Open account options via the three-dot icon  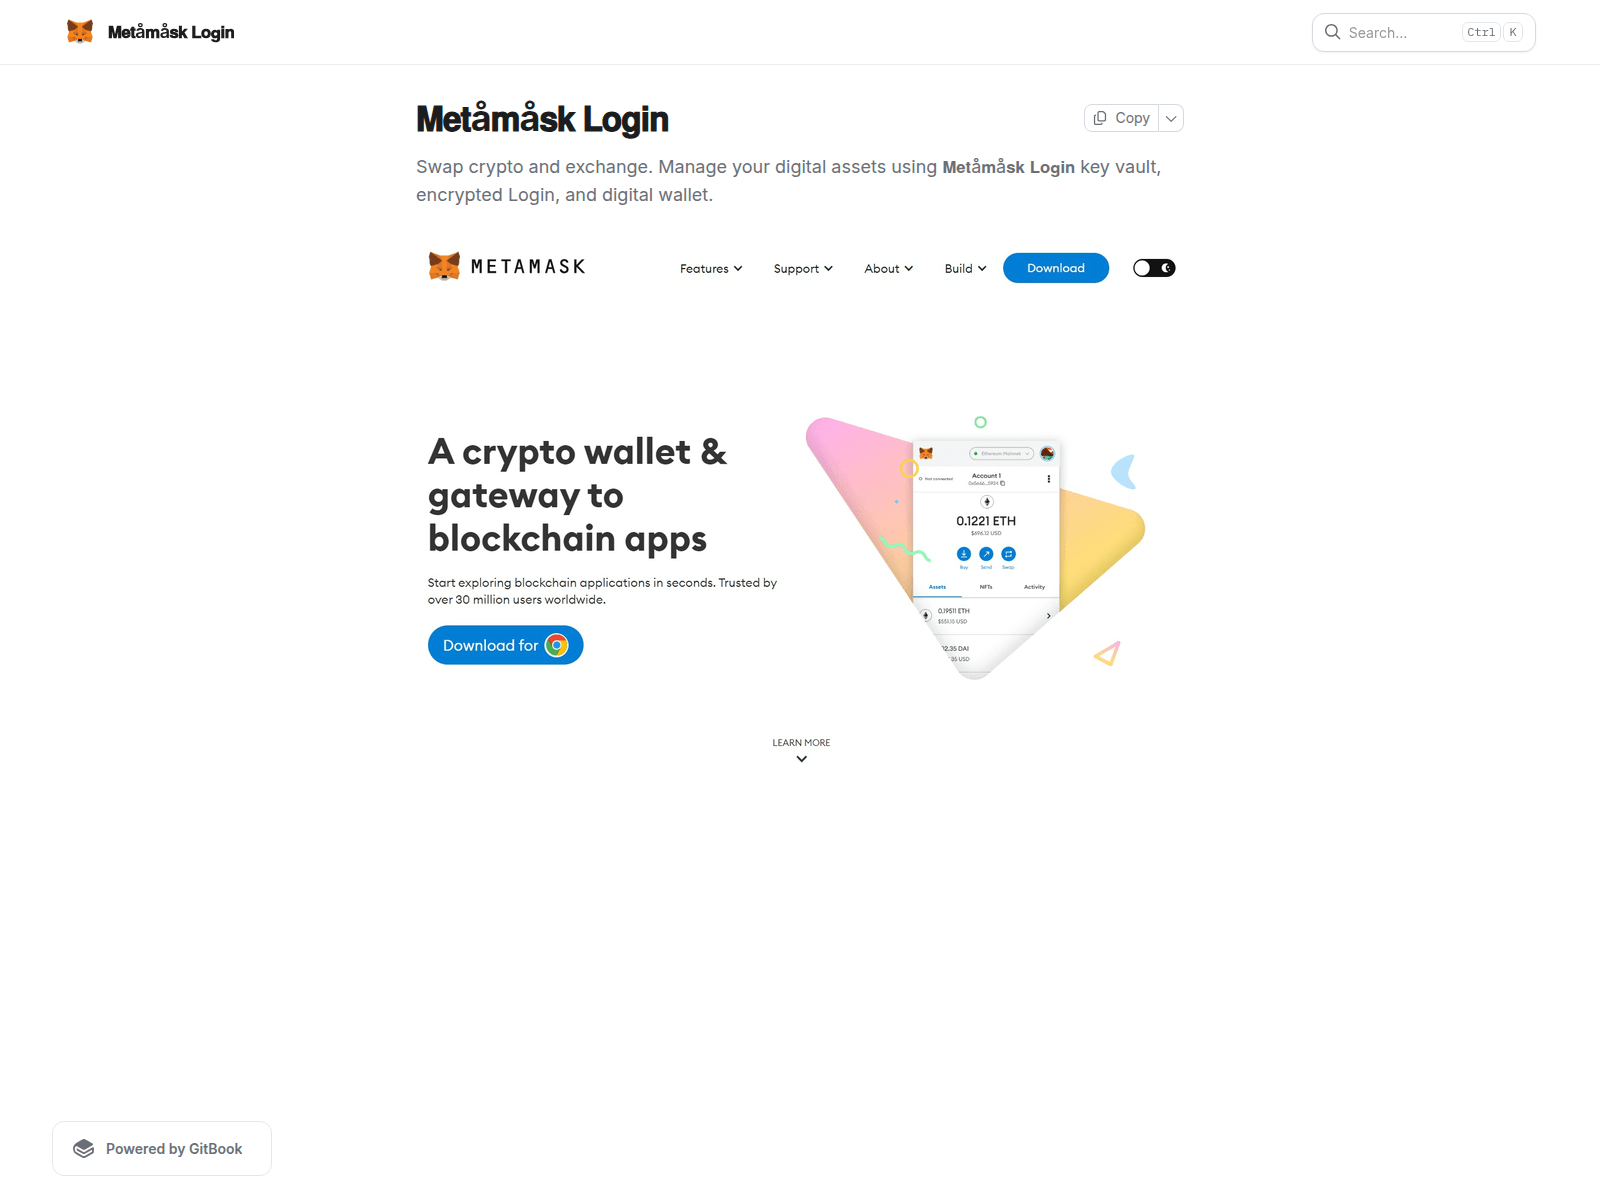click(x=1048, y=479)
